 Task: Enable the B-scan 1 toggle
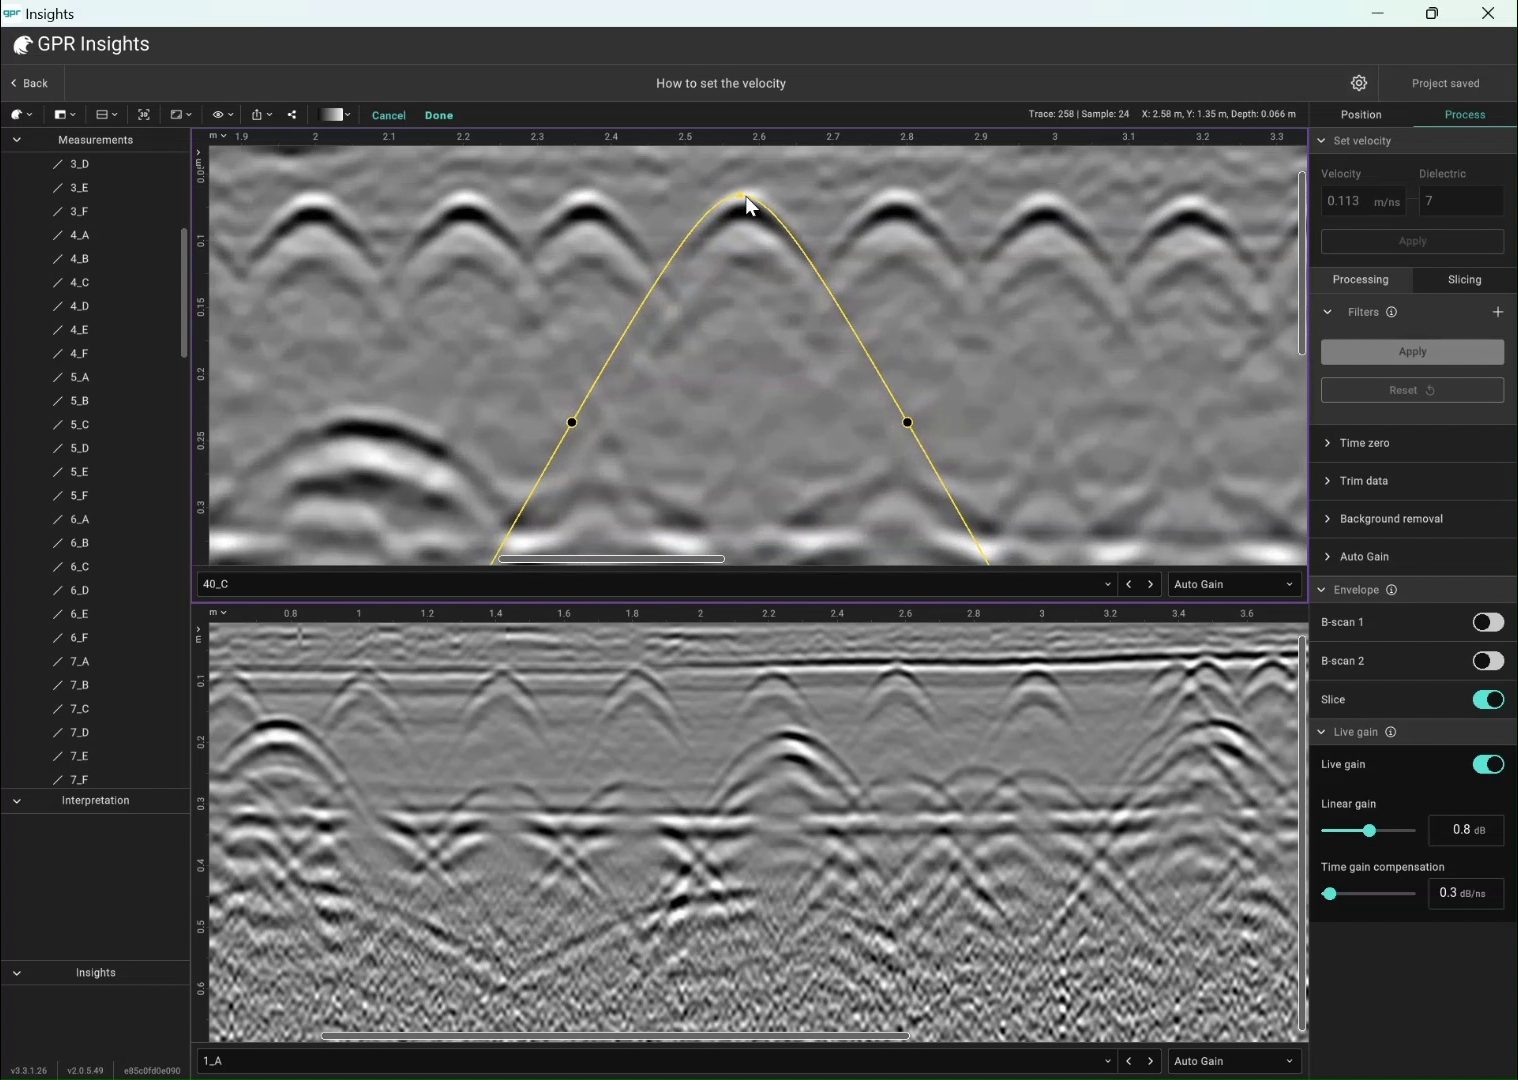1489,622
